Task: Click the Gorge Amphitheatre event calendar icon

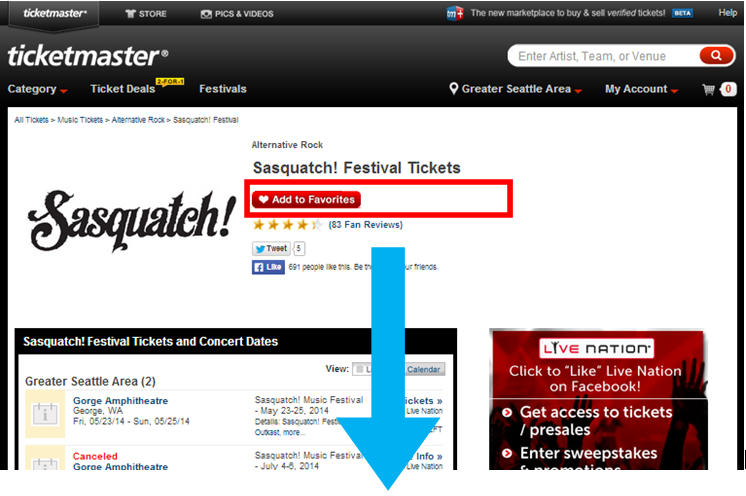Action: [45, 414]
